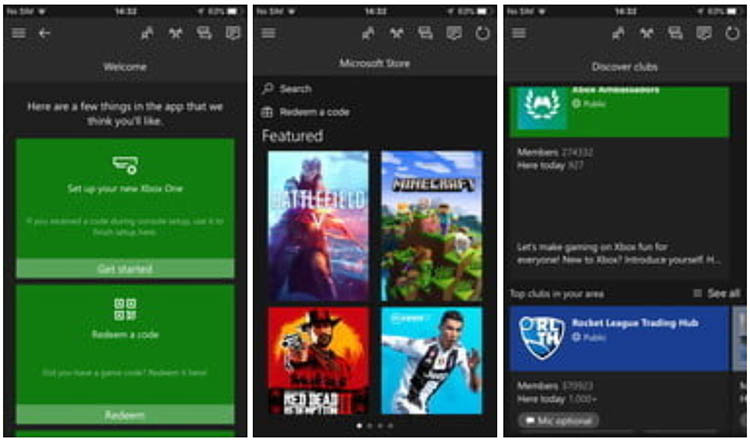
Task: Click the QR code icon on the 'Redeem a code' card
Action: [125, 309]
